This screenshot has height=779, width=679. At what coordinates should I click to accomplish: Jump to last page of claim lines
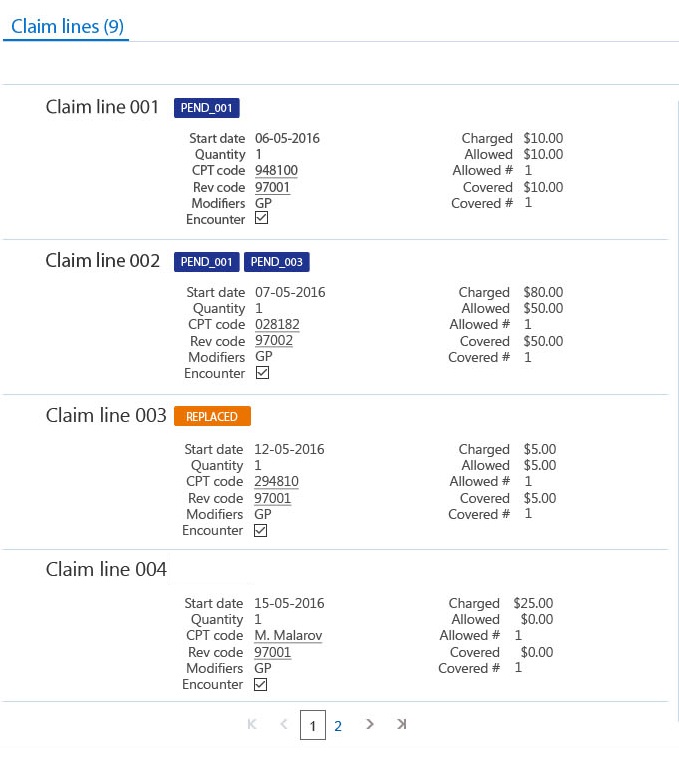[401, 725]
